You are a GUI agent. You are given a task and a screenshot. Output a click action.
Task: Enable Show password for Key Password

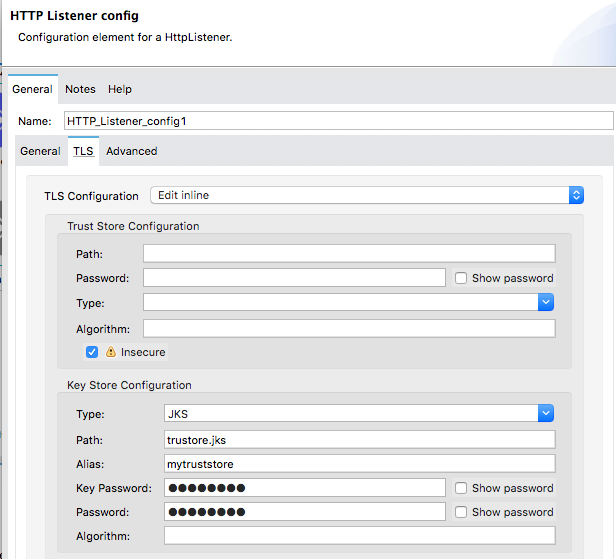tap(461, 488)
